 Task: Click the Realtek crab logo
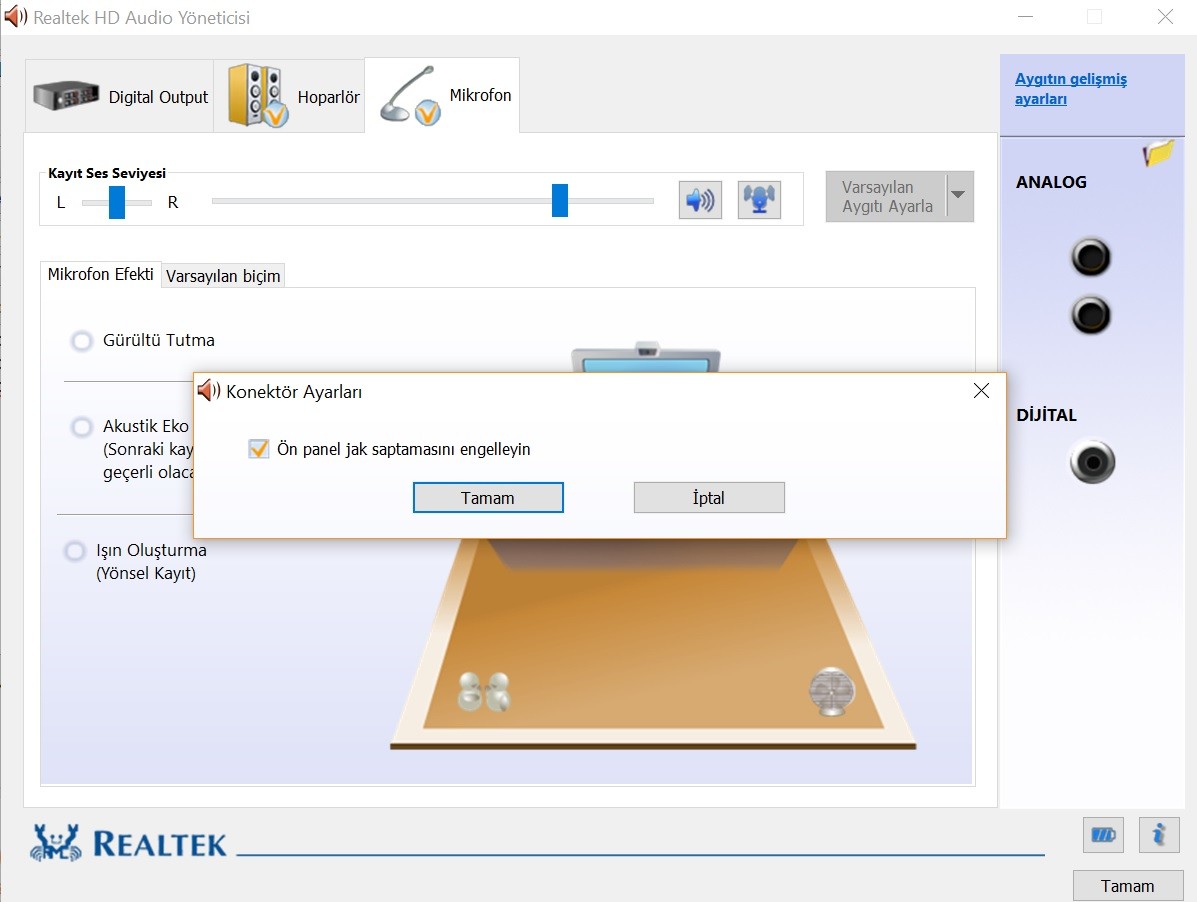point(55,842)
